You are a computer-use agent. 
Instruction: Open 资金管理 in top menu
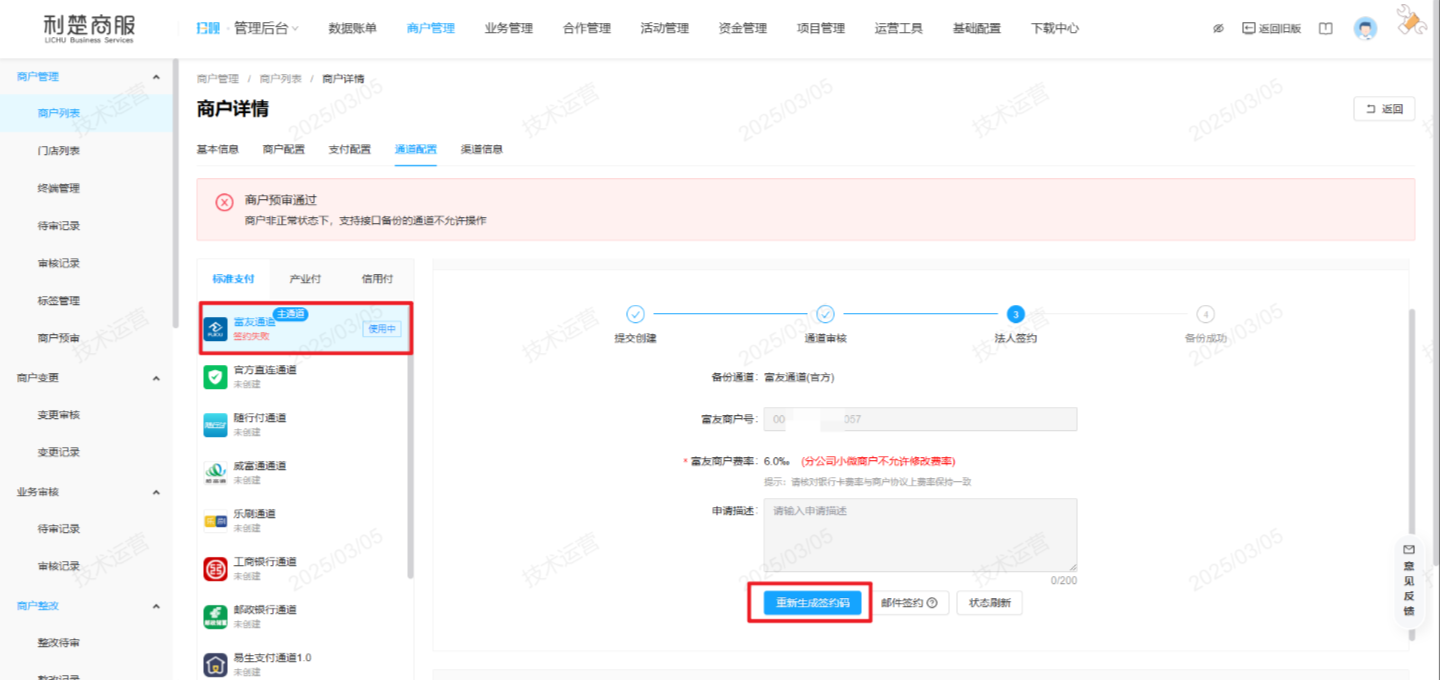tap(743, 29)
